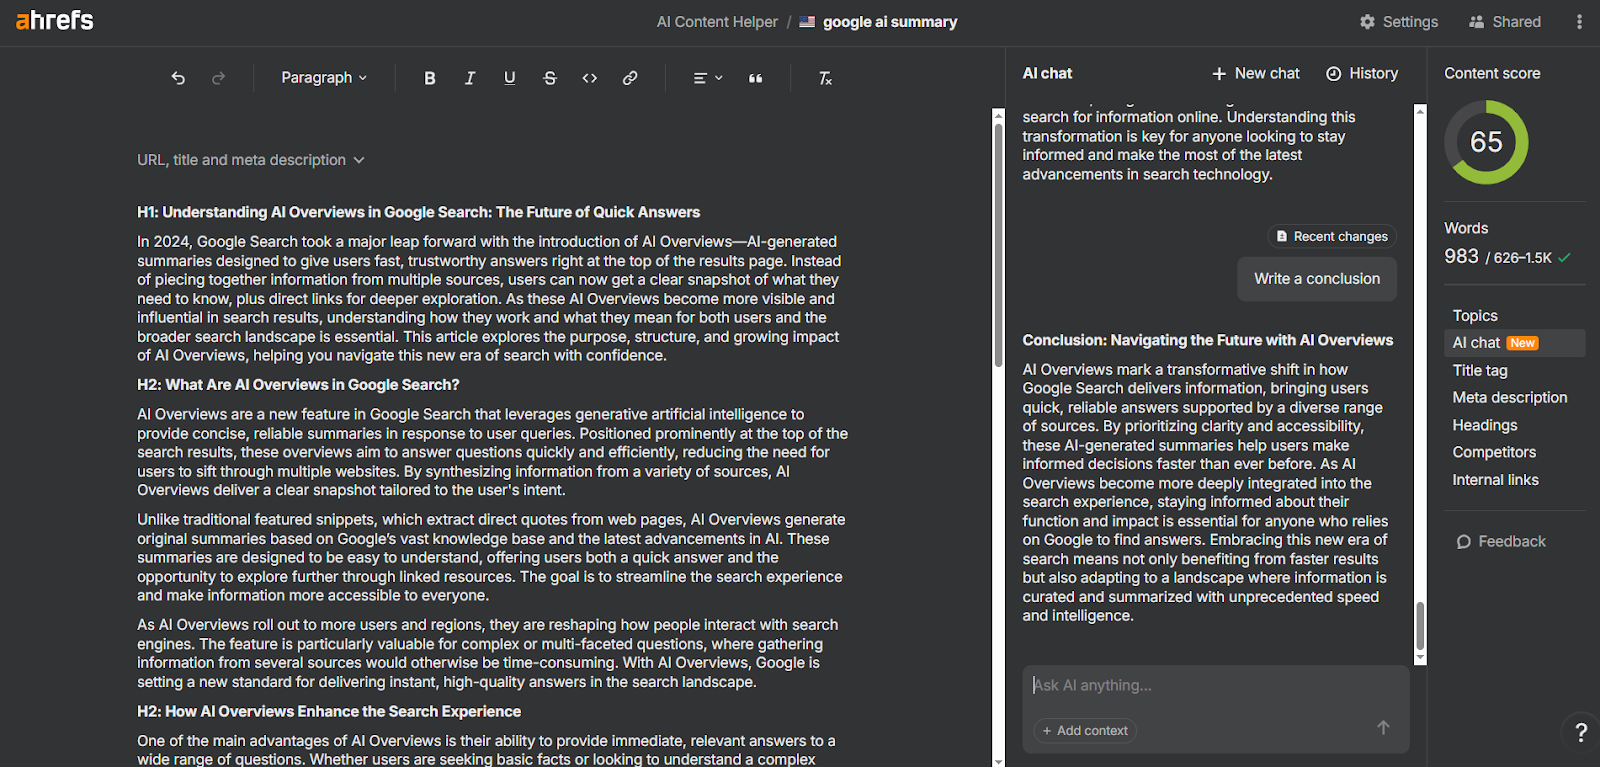Viewport: 1600px width, 767px height.
Task: Click the New badge beside AI chat
Action: click(x=1523, y=343)
